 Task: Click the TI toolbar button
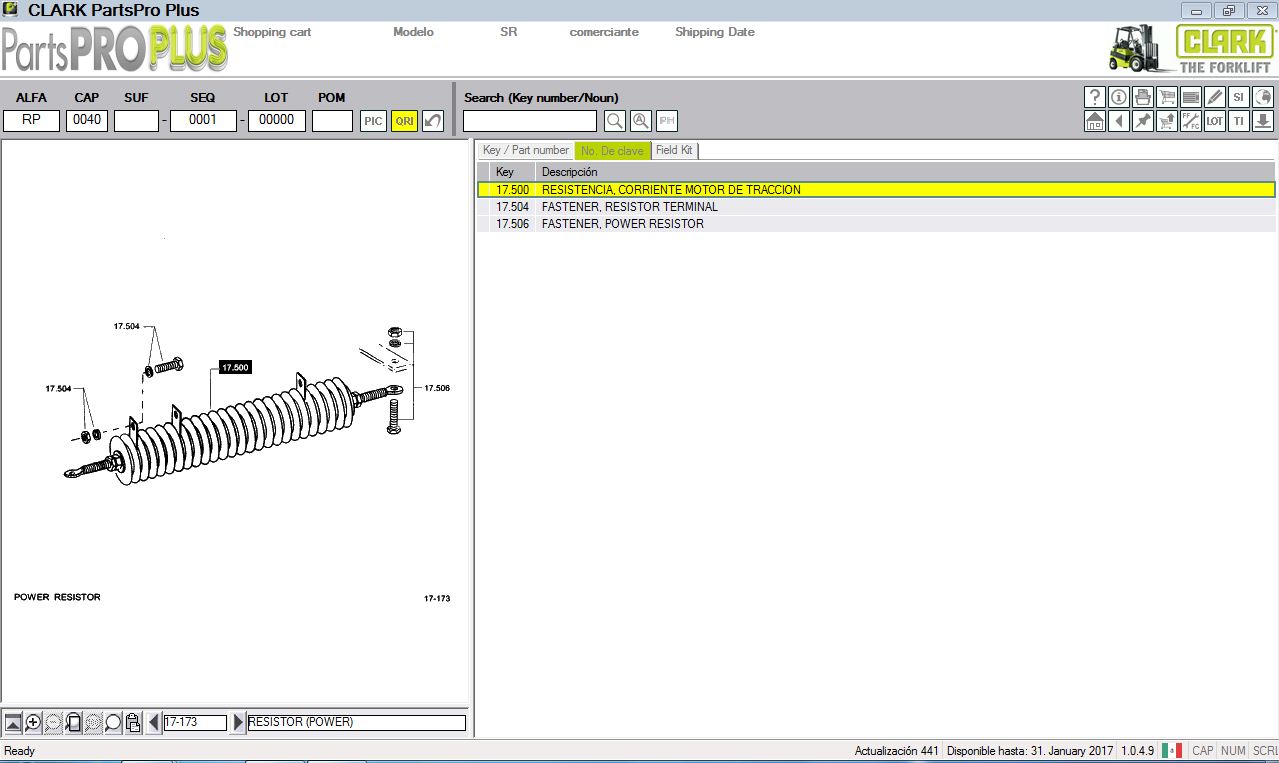coord(1238,121)
